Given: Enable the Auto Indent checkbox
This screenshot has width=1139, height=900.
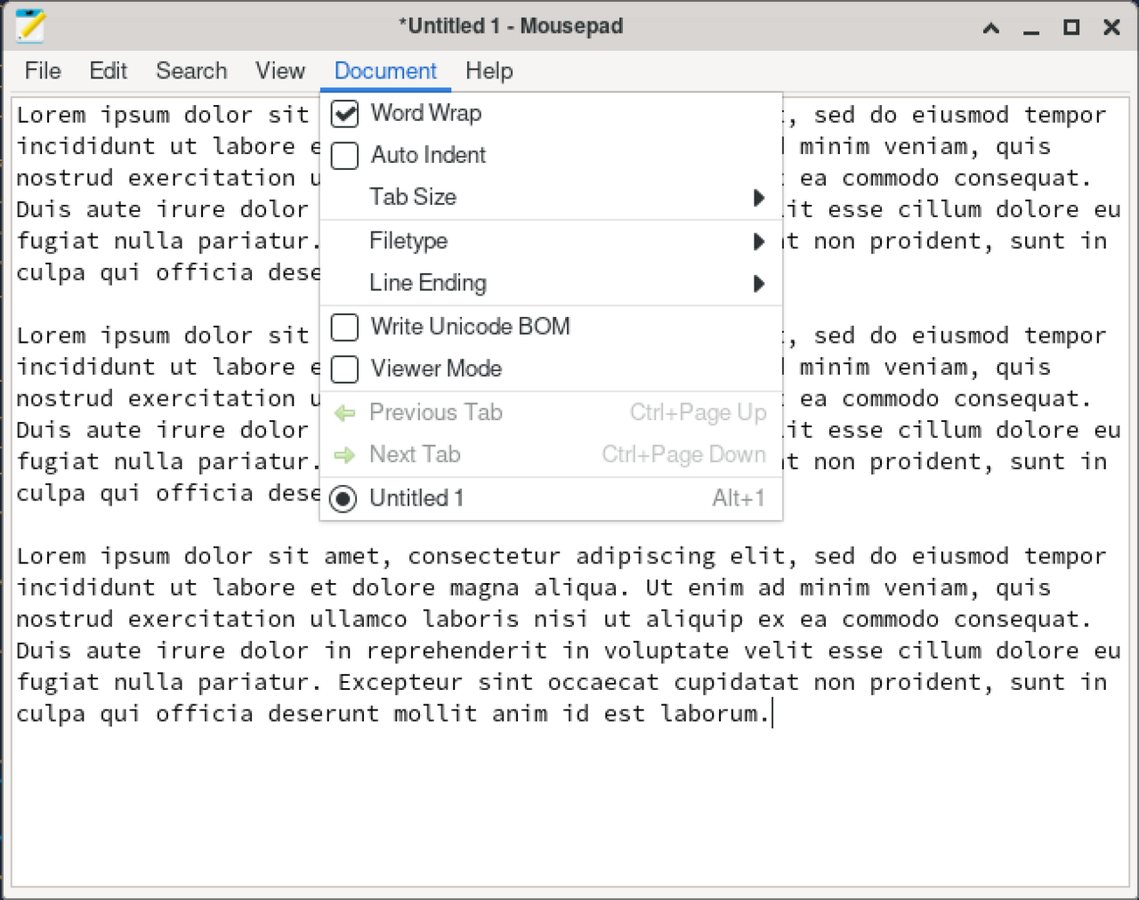Looking at the screenshot, I should point(344,155).
